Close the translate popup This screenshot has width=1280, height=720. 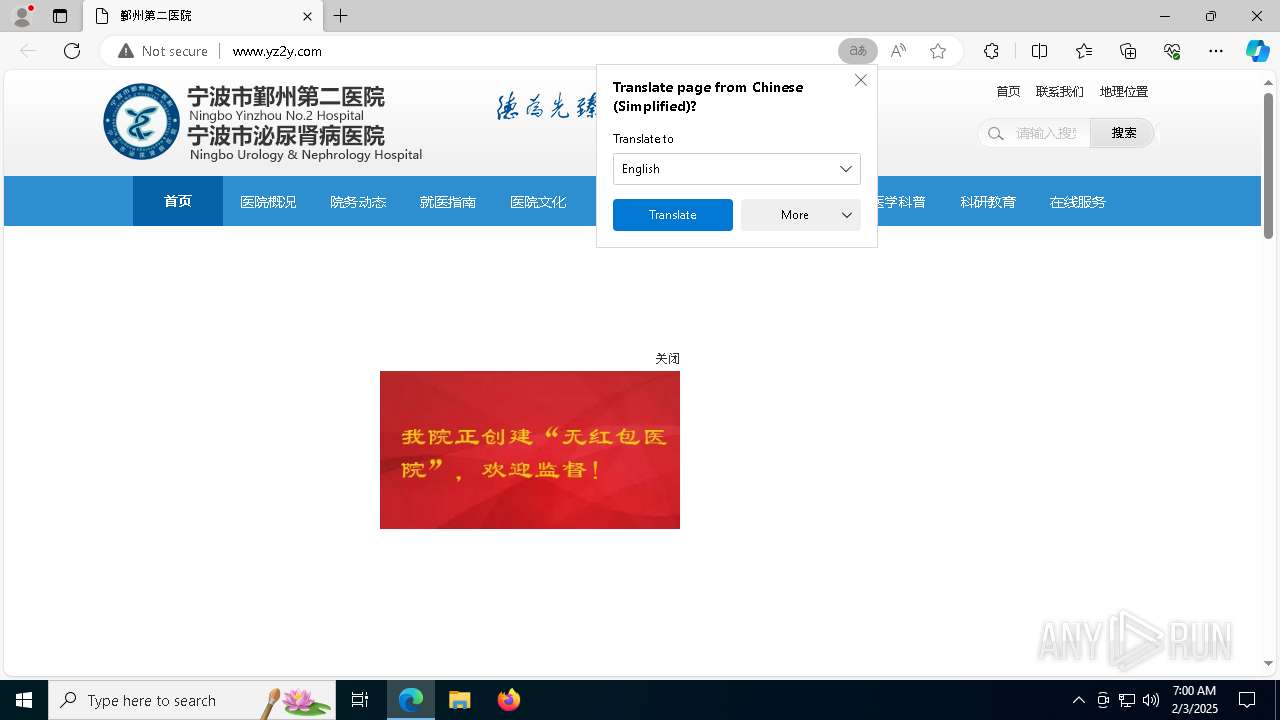click(861, 80)
